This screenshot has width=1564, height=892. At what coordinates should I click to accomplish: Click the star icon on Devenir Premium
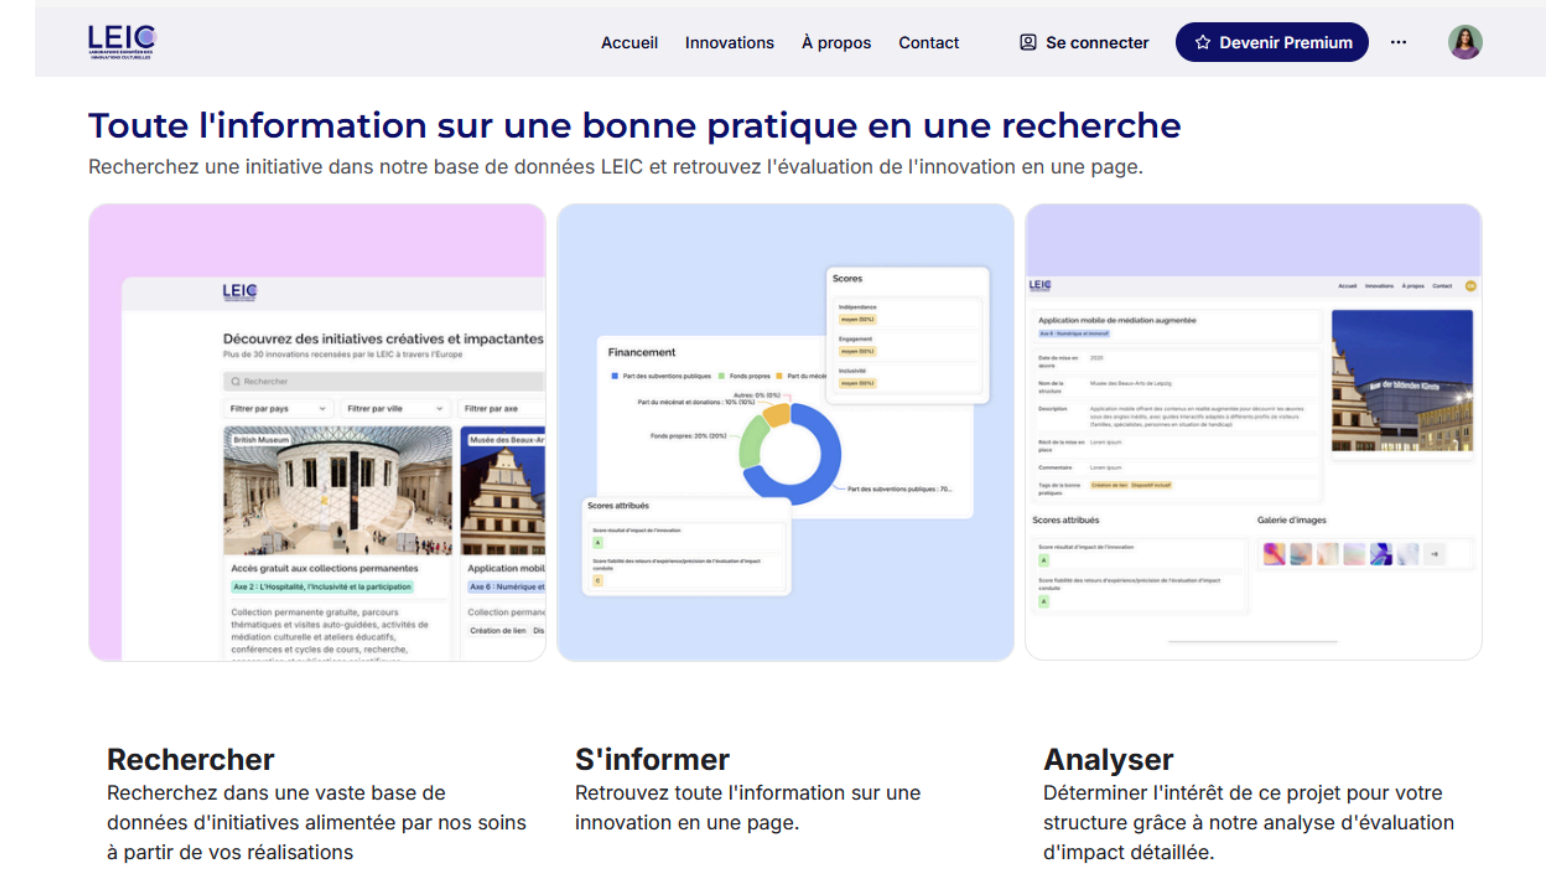coord(1202,42)
